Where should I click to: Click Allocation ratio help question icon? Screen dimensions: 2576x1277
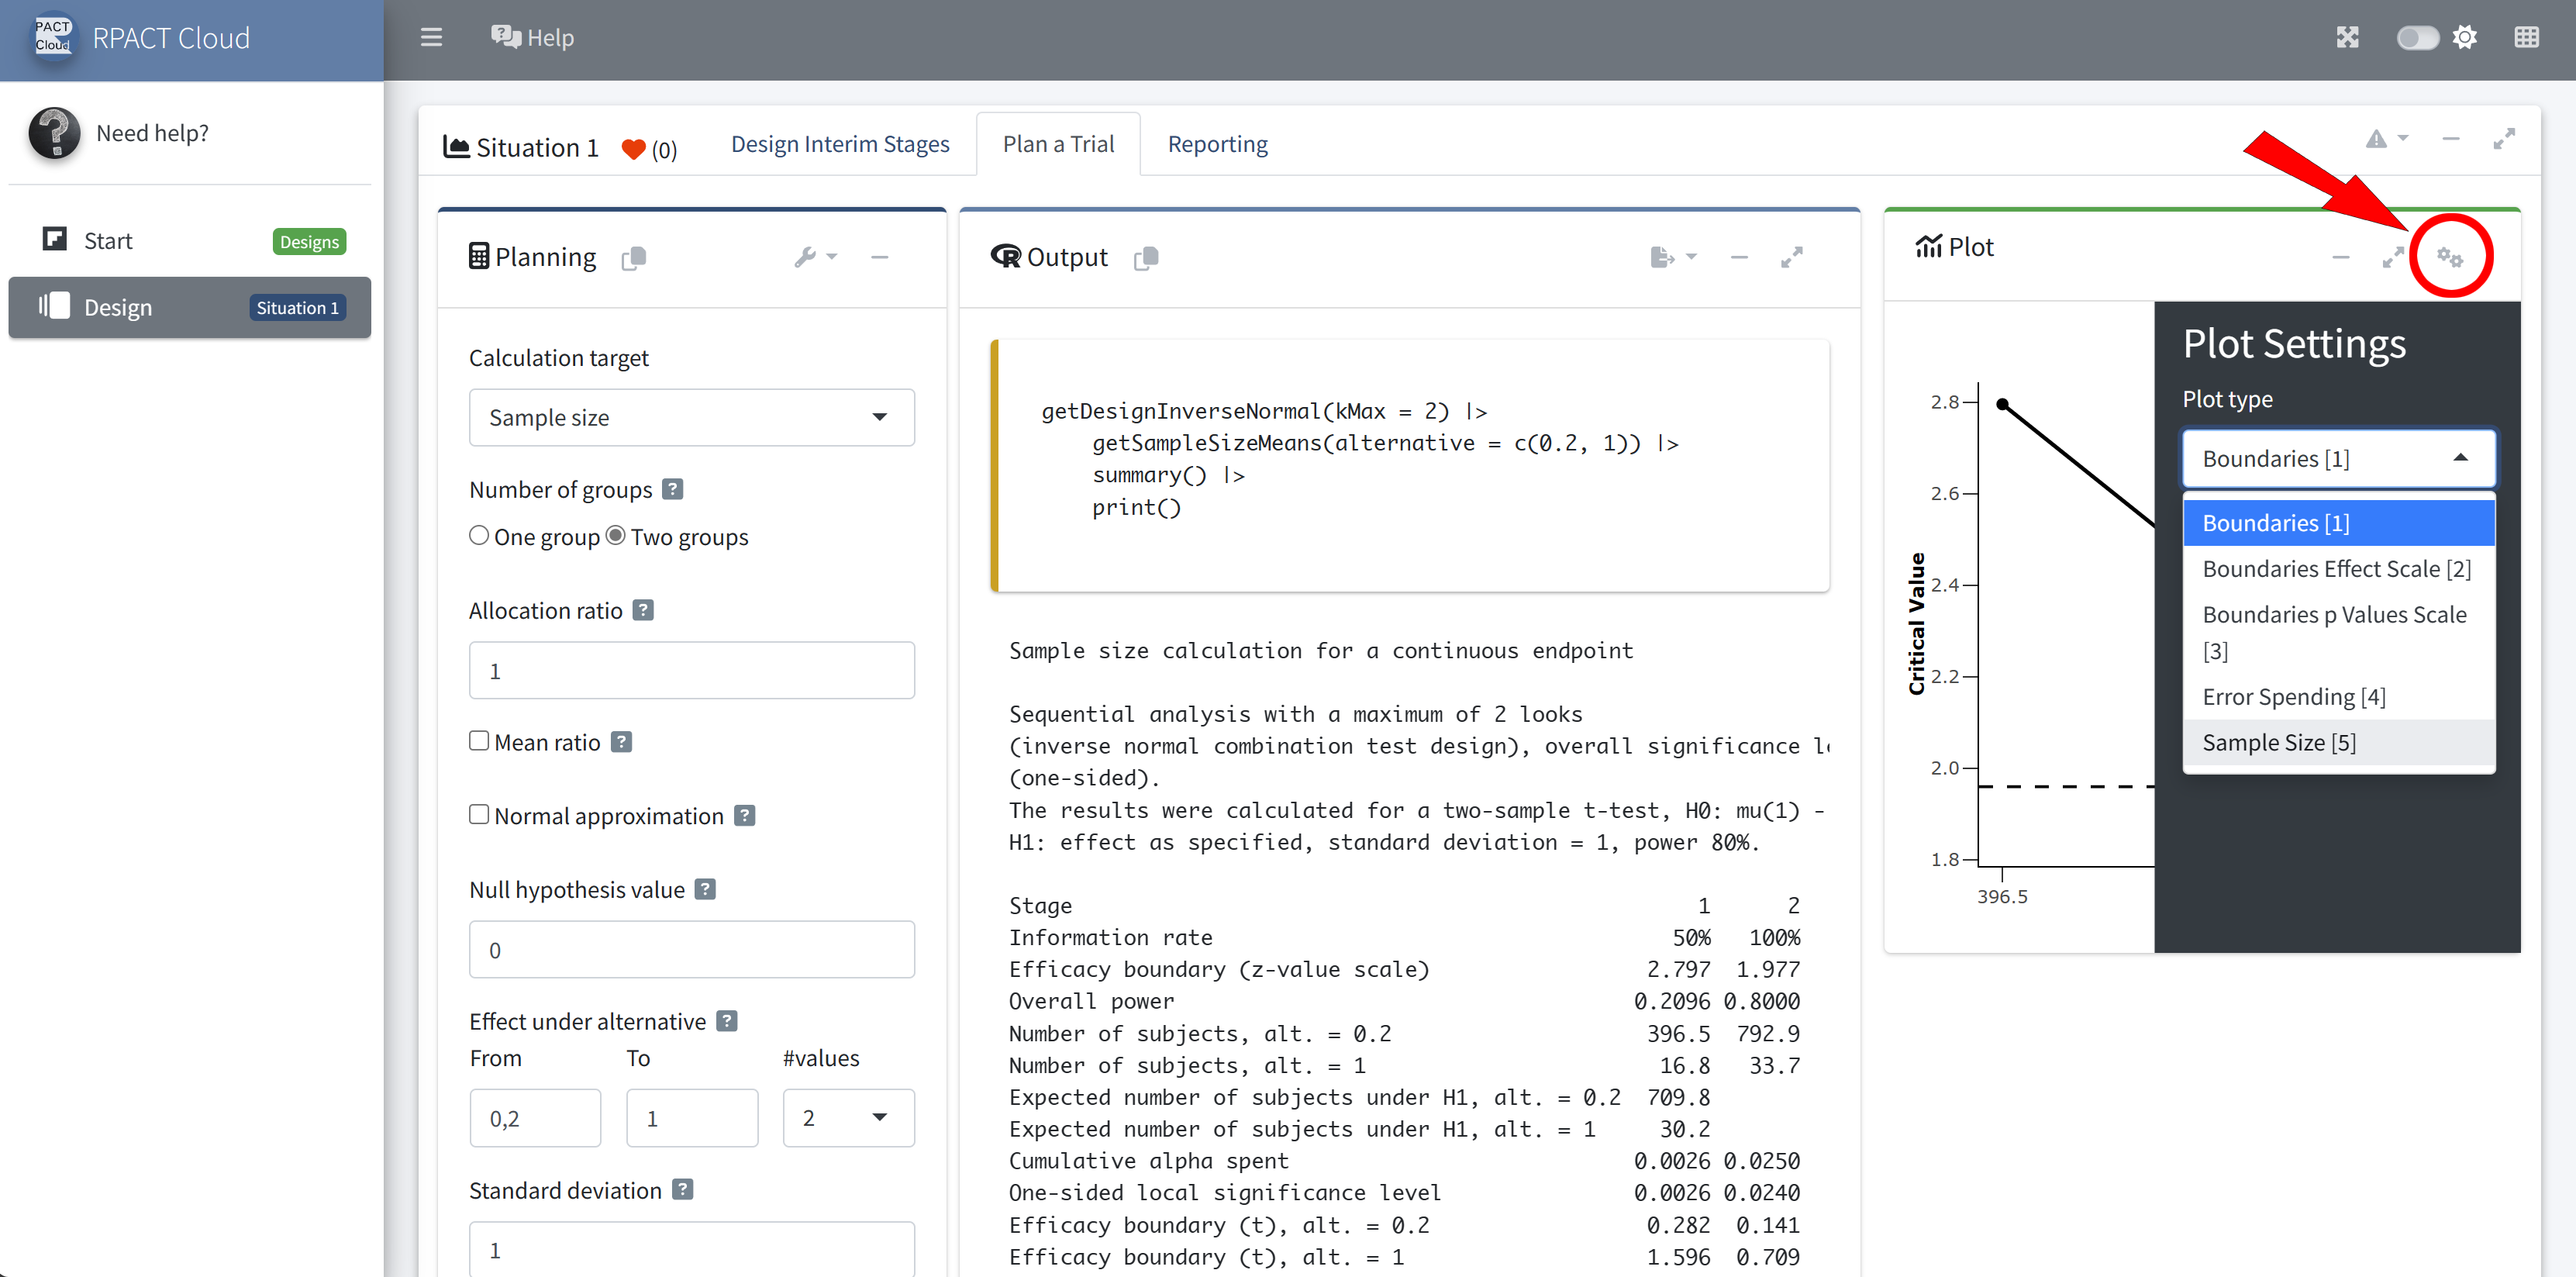643,610
